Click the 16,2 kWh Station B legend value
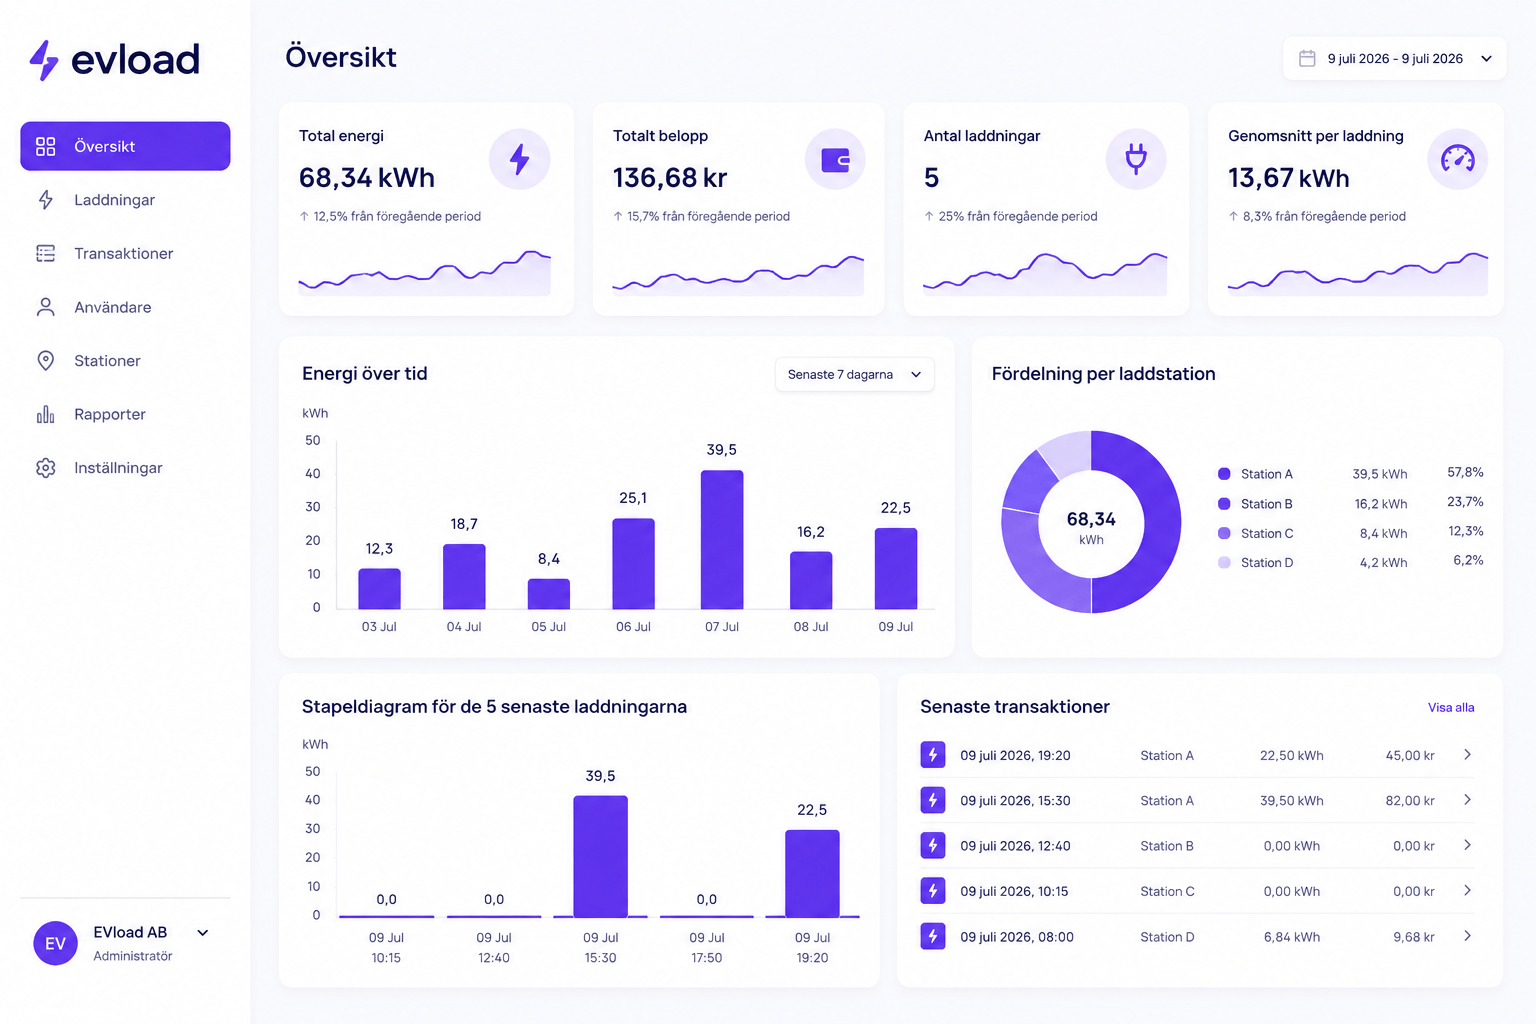The height and width of the screenshot is (1024, 1536). 1381,504
